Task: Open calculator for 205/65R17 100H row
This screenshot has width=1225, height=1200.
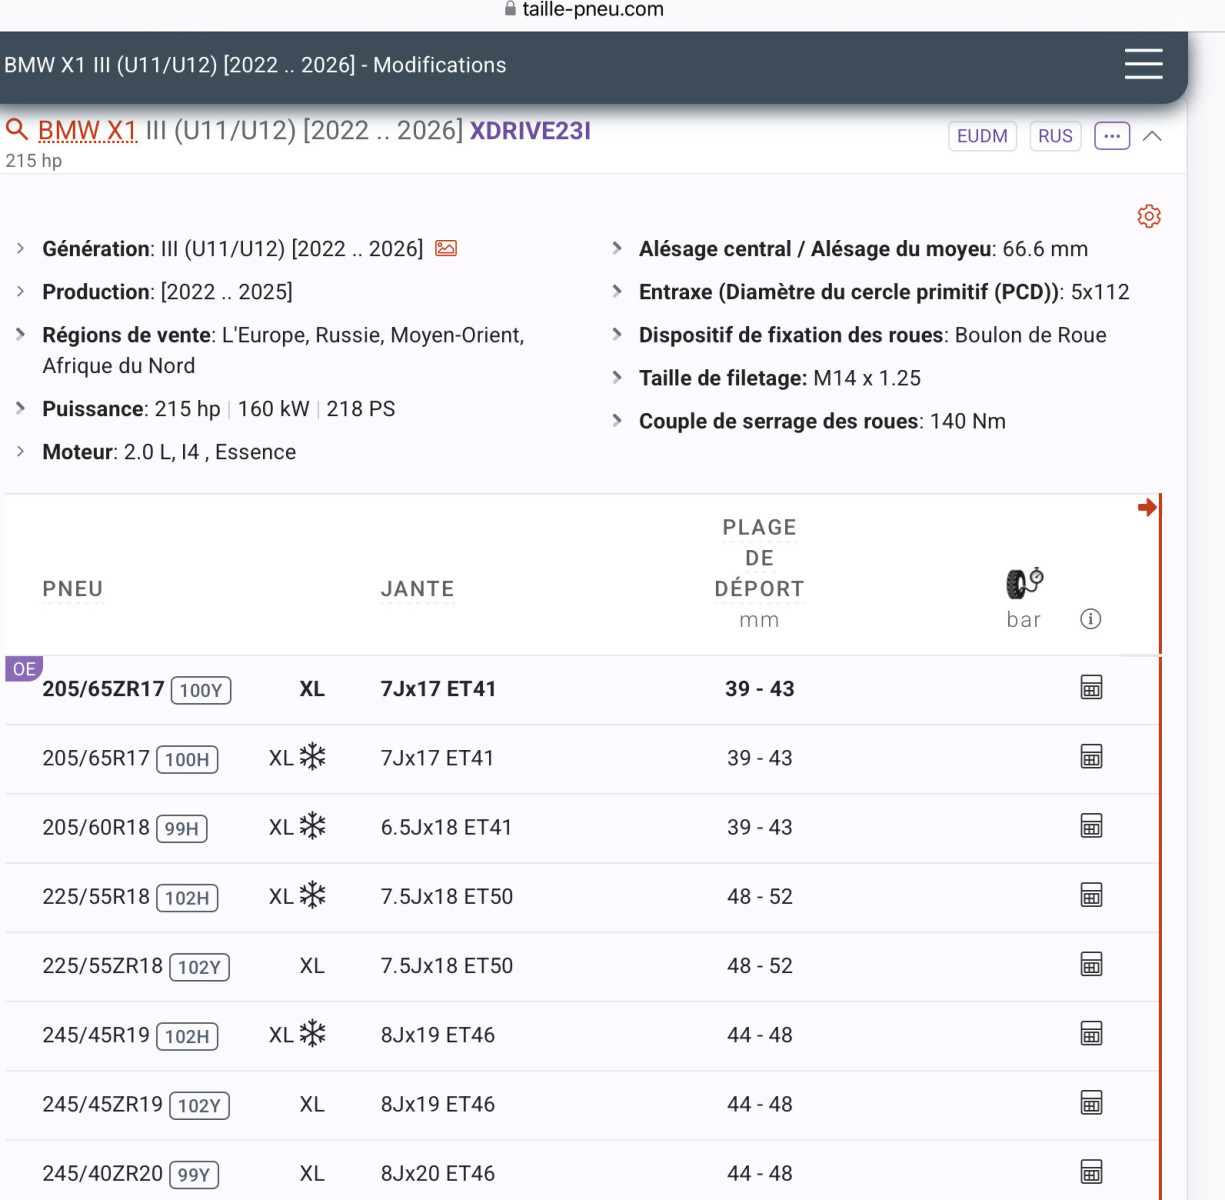Action: click(1091, 756)
